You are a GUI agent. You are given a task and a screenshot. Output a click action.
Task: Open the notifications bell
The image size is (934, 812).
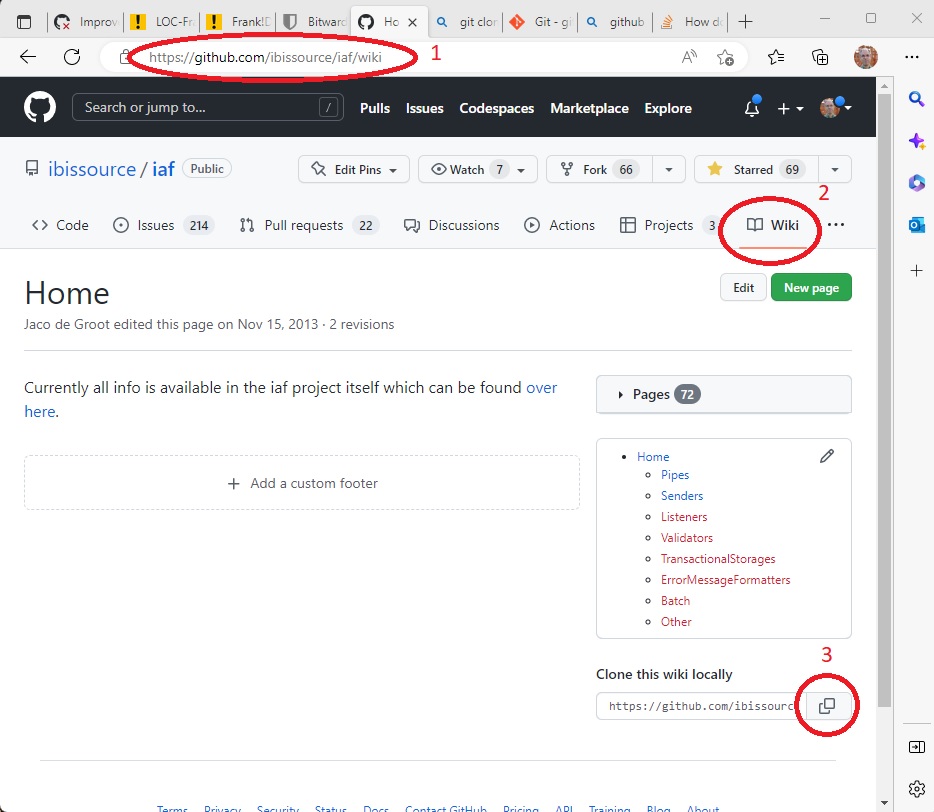tap(752, 107)
